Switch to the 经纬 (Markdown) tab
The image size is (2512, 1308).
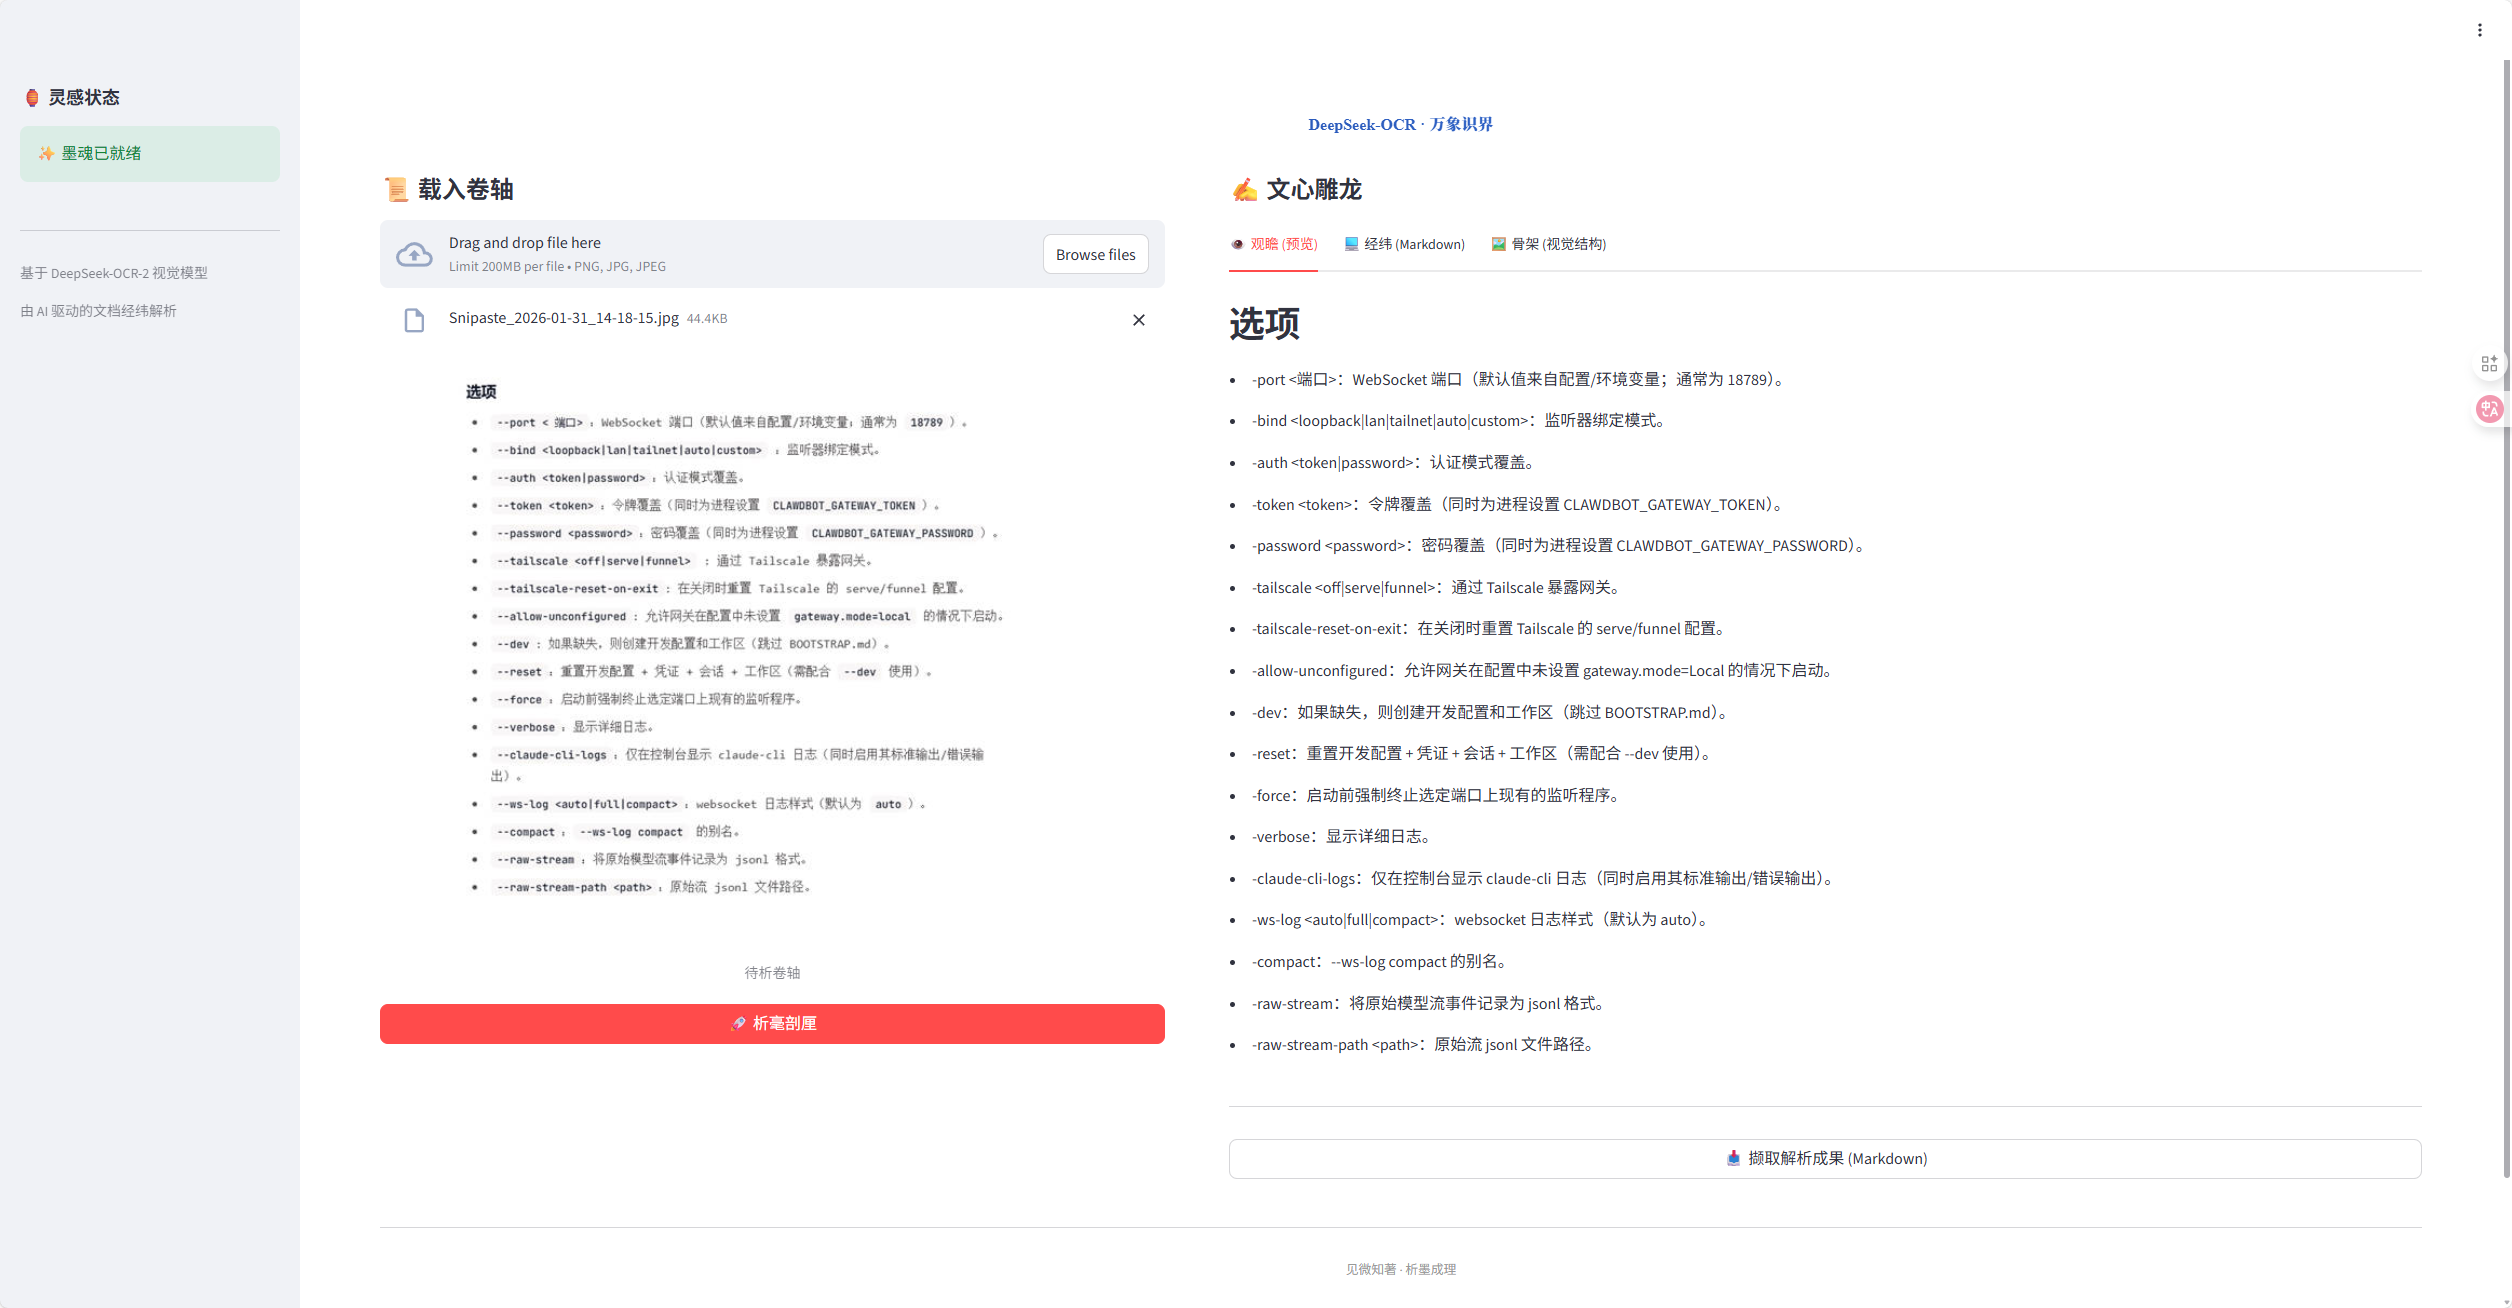1404,244
